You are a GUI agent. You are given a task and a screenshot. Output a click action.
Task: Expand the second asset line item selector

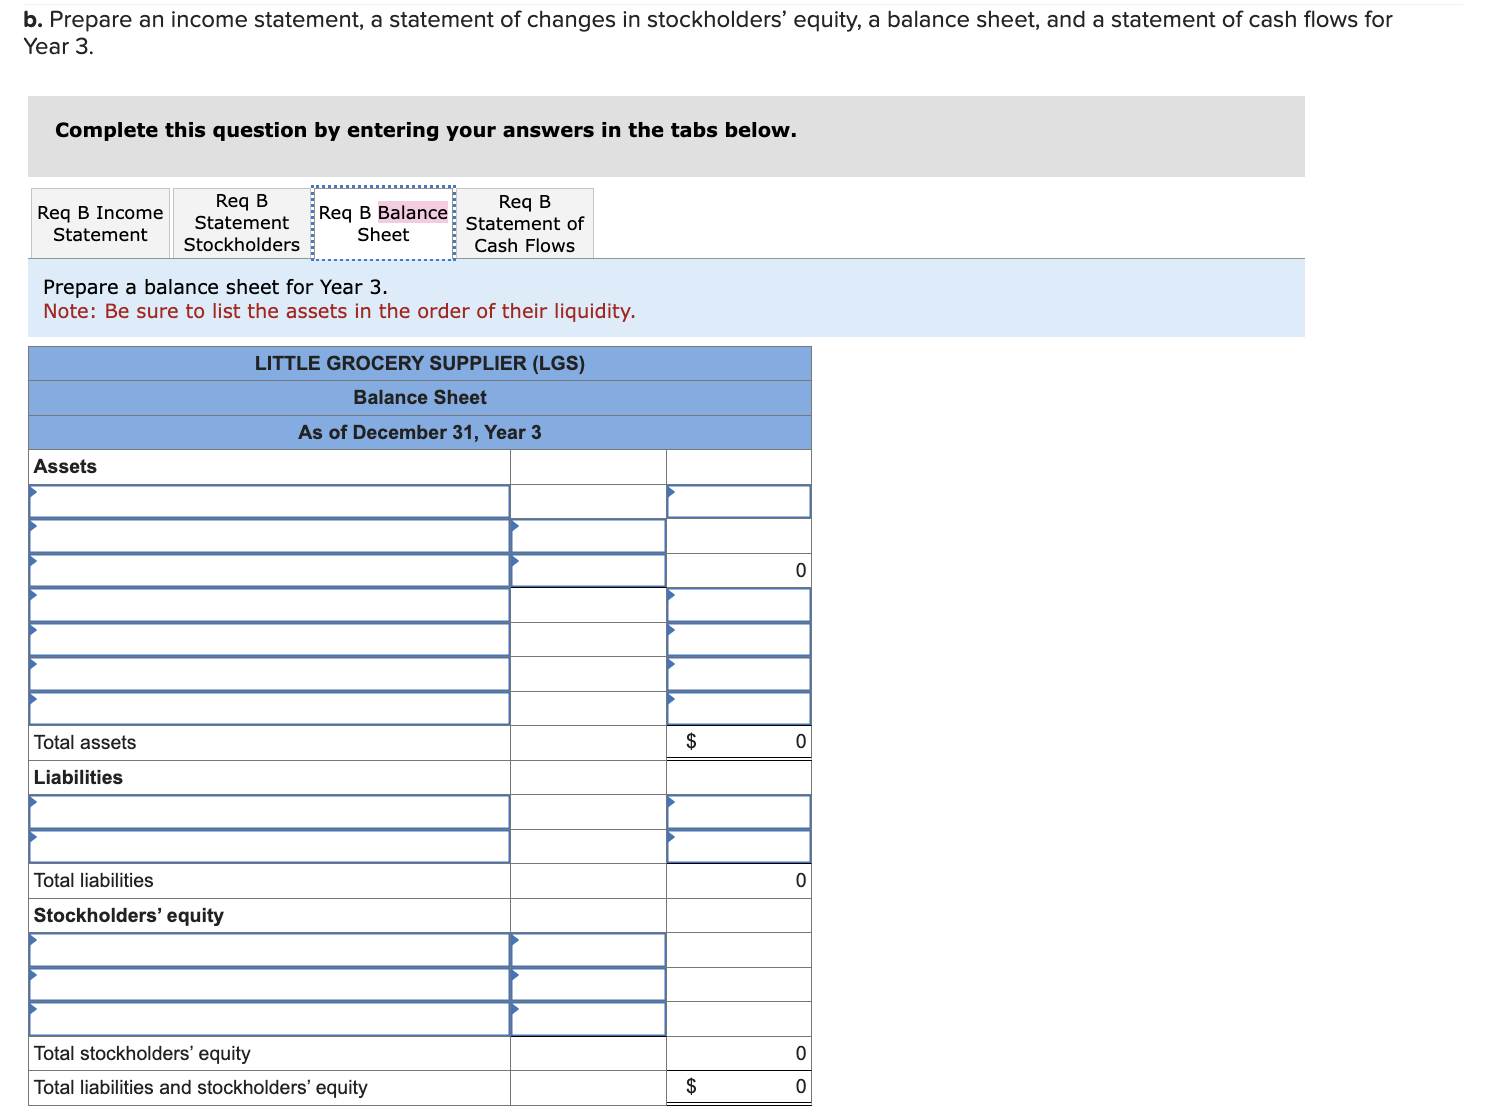click(x=270, y=535)
